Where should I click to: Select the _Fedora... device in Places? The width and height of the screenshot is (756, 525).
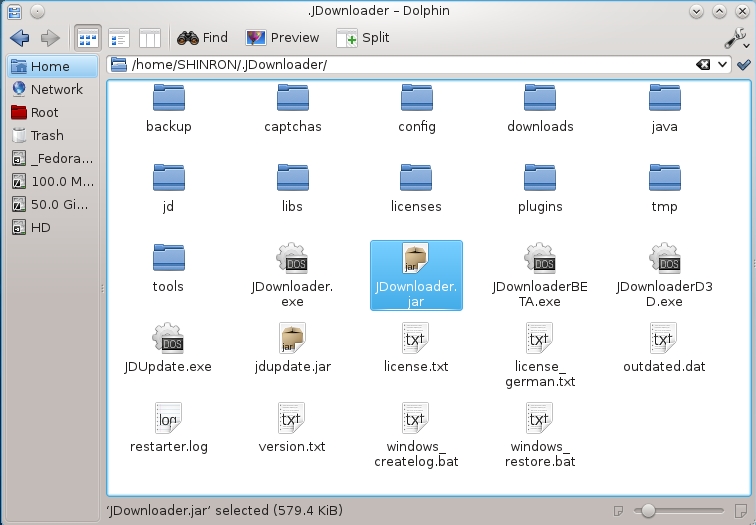click(53, 159)
